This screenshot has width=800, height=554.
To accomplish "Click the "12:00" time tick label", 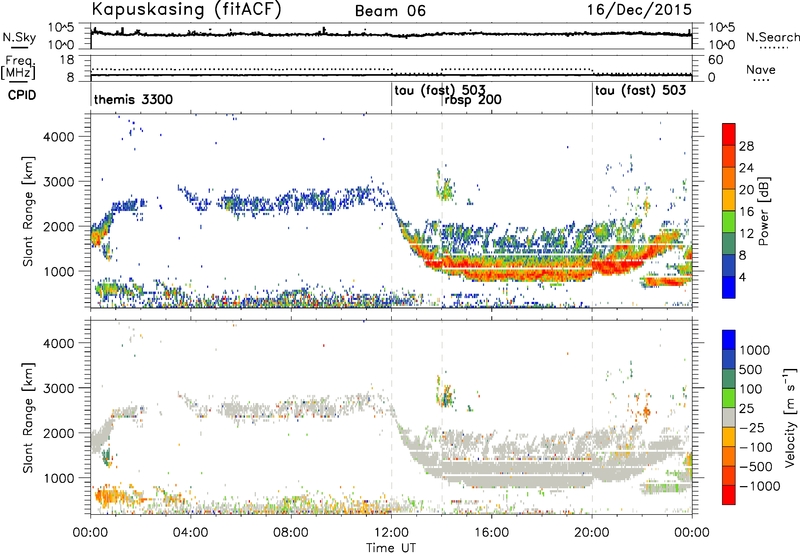I will pos(391,533).
